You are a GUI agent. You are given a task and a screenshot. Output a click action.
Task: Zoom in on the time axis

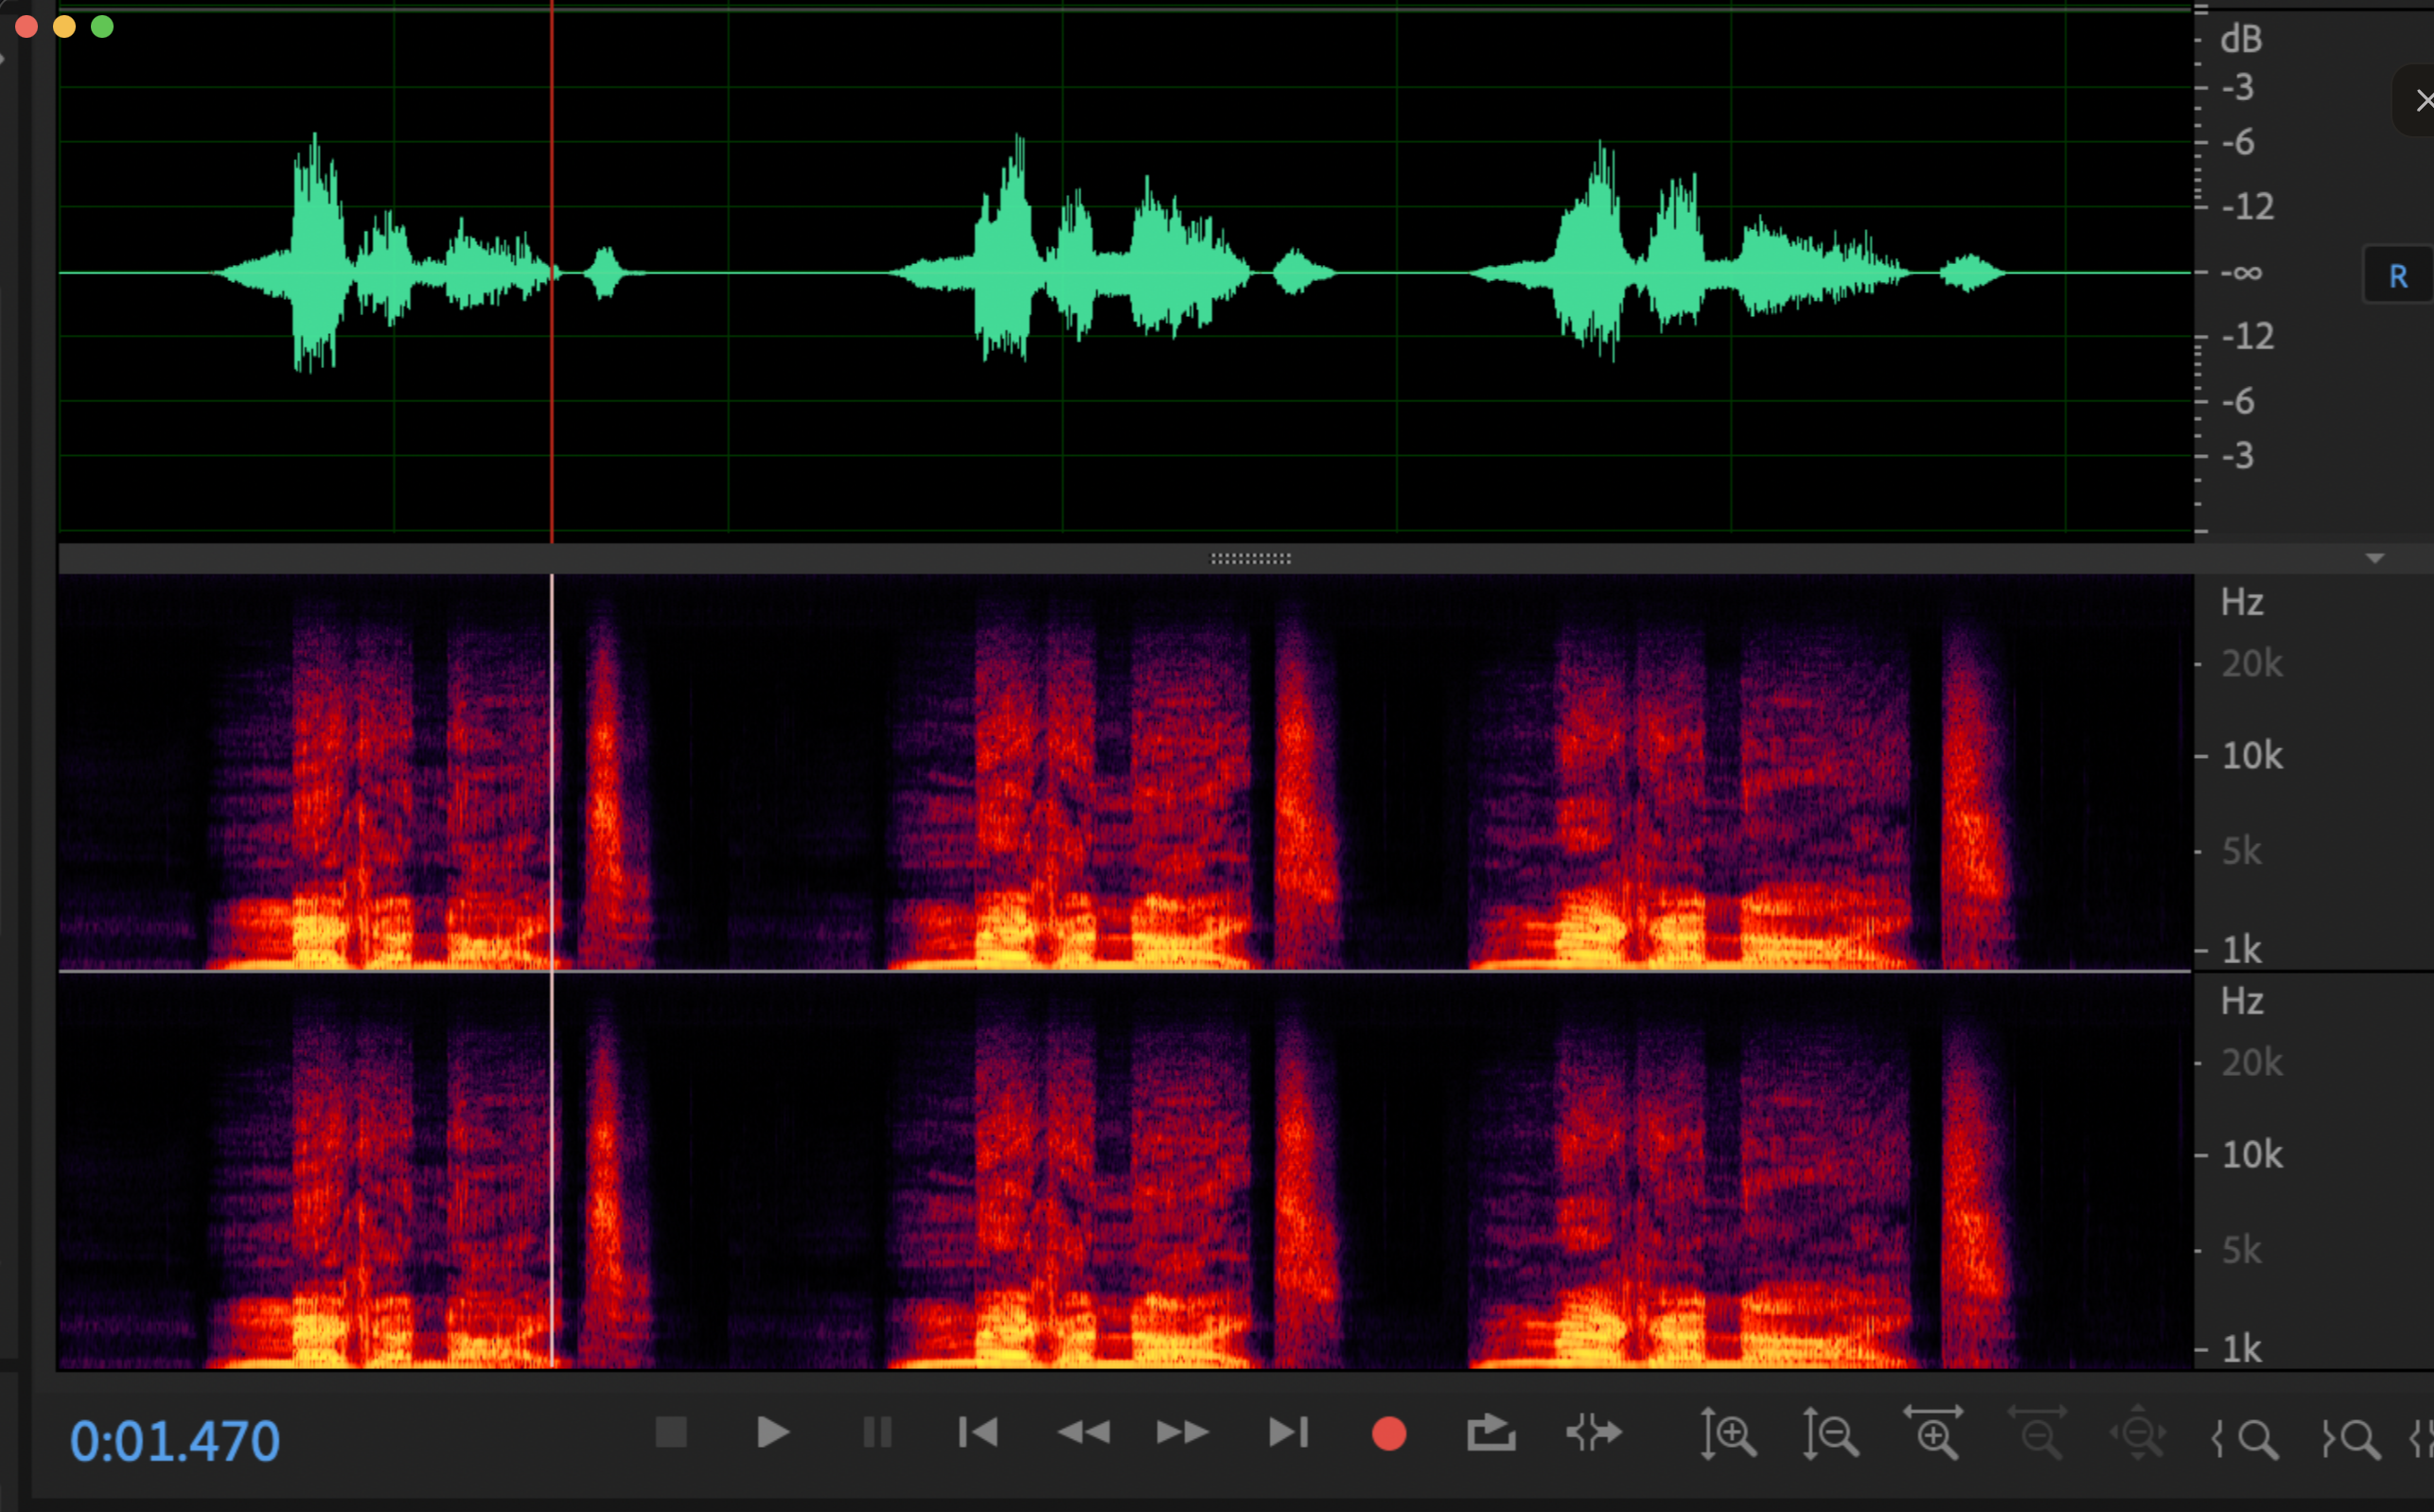tap(1934, 1432)
